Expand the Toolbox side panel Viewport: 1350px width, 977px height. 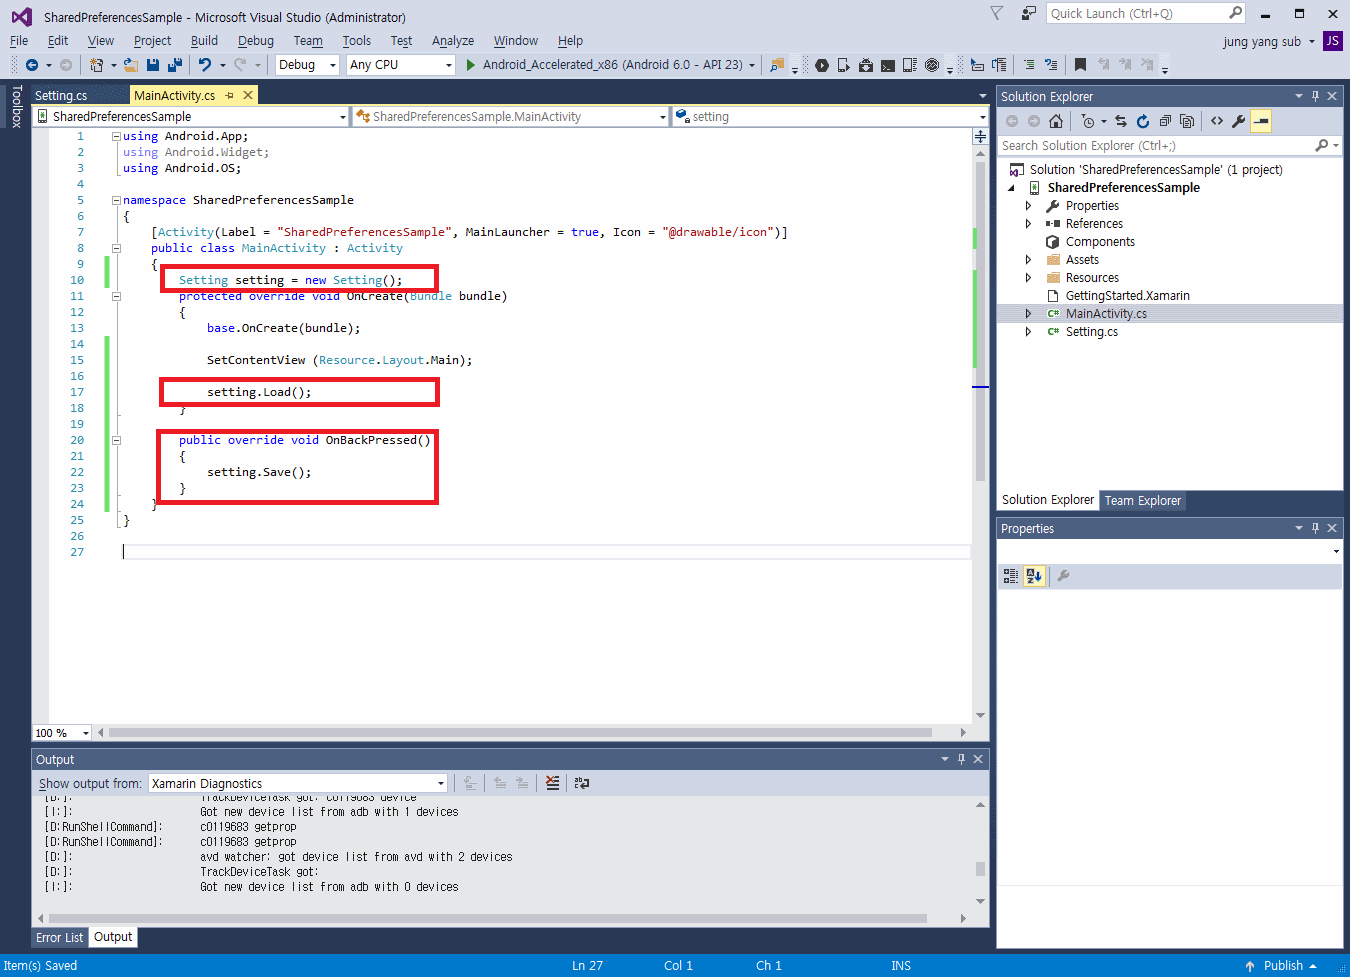coord(16,106)
